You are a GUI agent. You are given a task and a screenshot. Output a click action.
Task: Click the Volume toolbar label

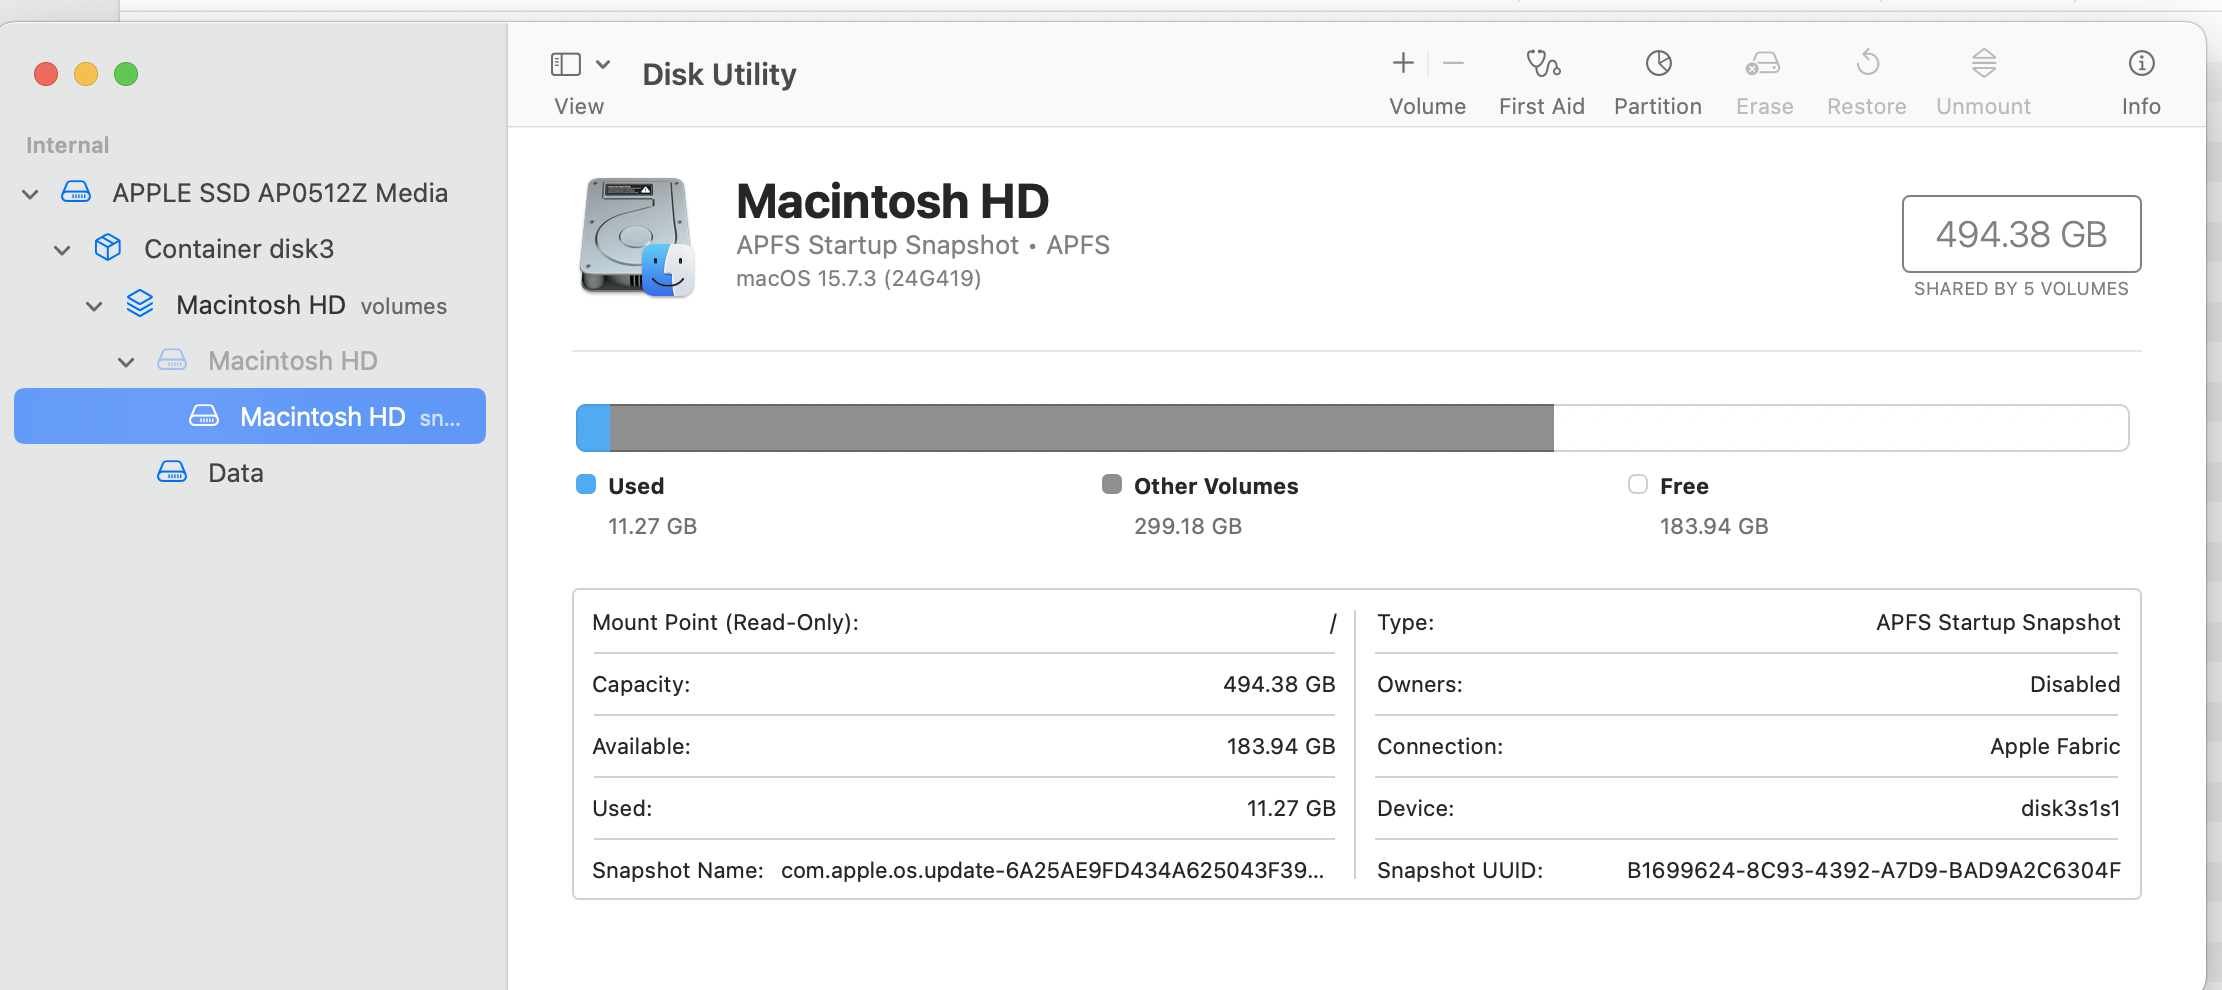click(x=1427, y=107)
